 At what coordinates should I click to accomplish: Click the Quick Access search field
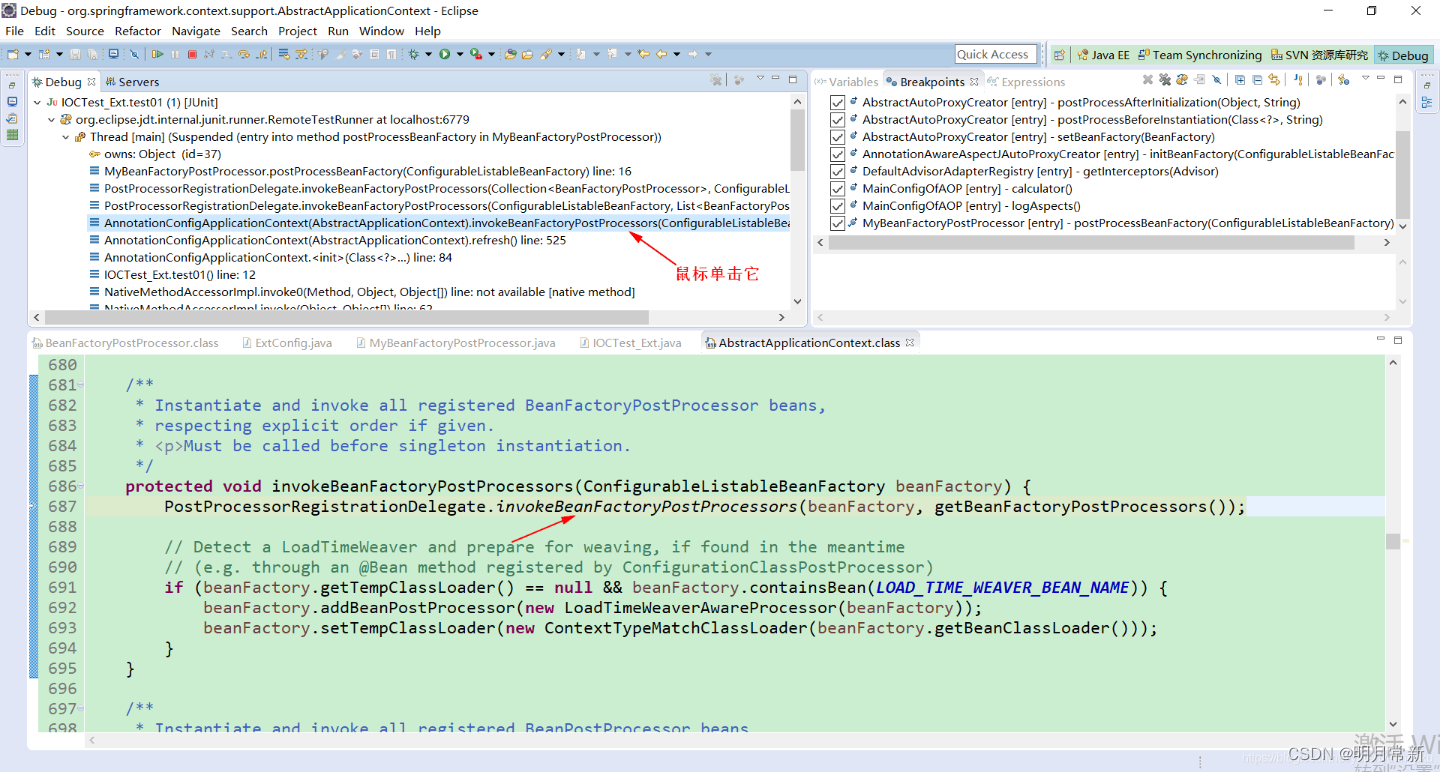[x=996, y=54]
